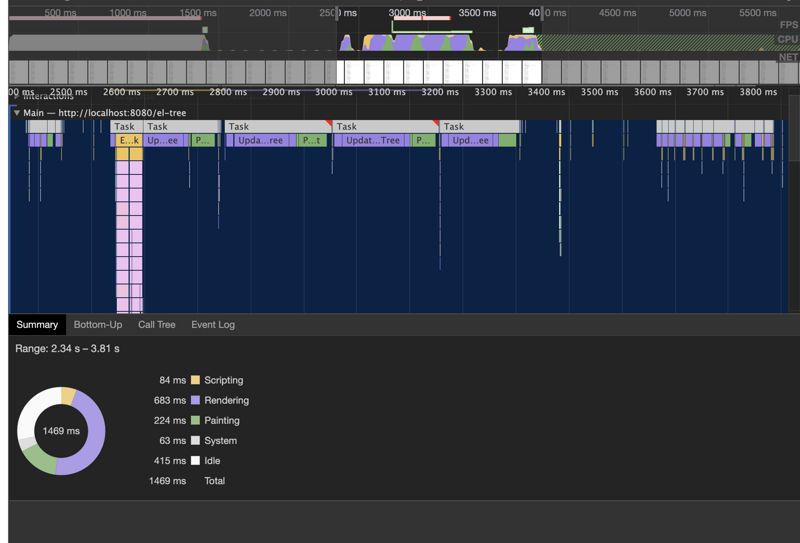The image size is (800, 543).
Task: Open the Call Tree tab
Action: 156,325
